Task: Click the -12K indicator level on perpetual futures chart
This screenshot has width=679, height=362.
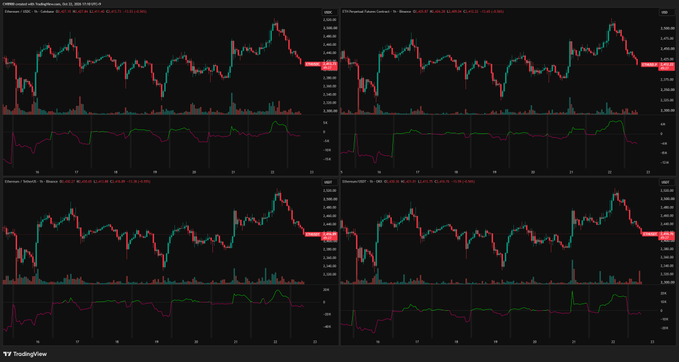Action: [664, 162]
